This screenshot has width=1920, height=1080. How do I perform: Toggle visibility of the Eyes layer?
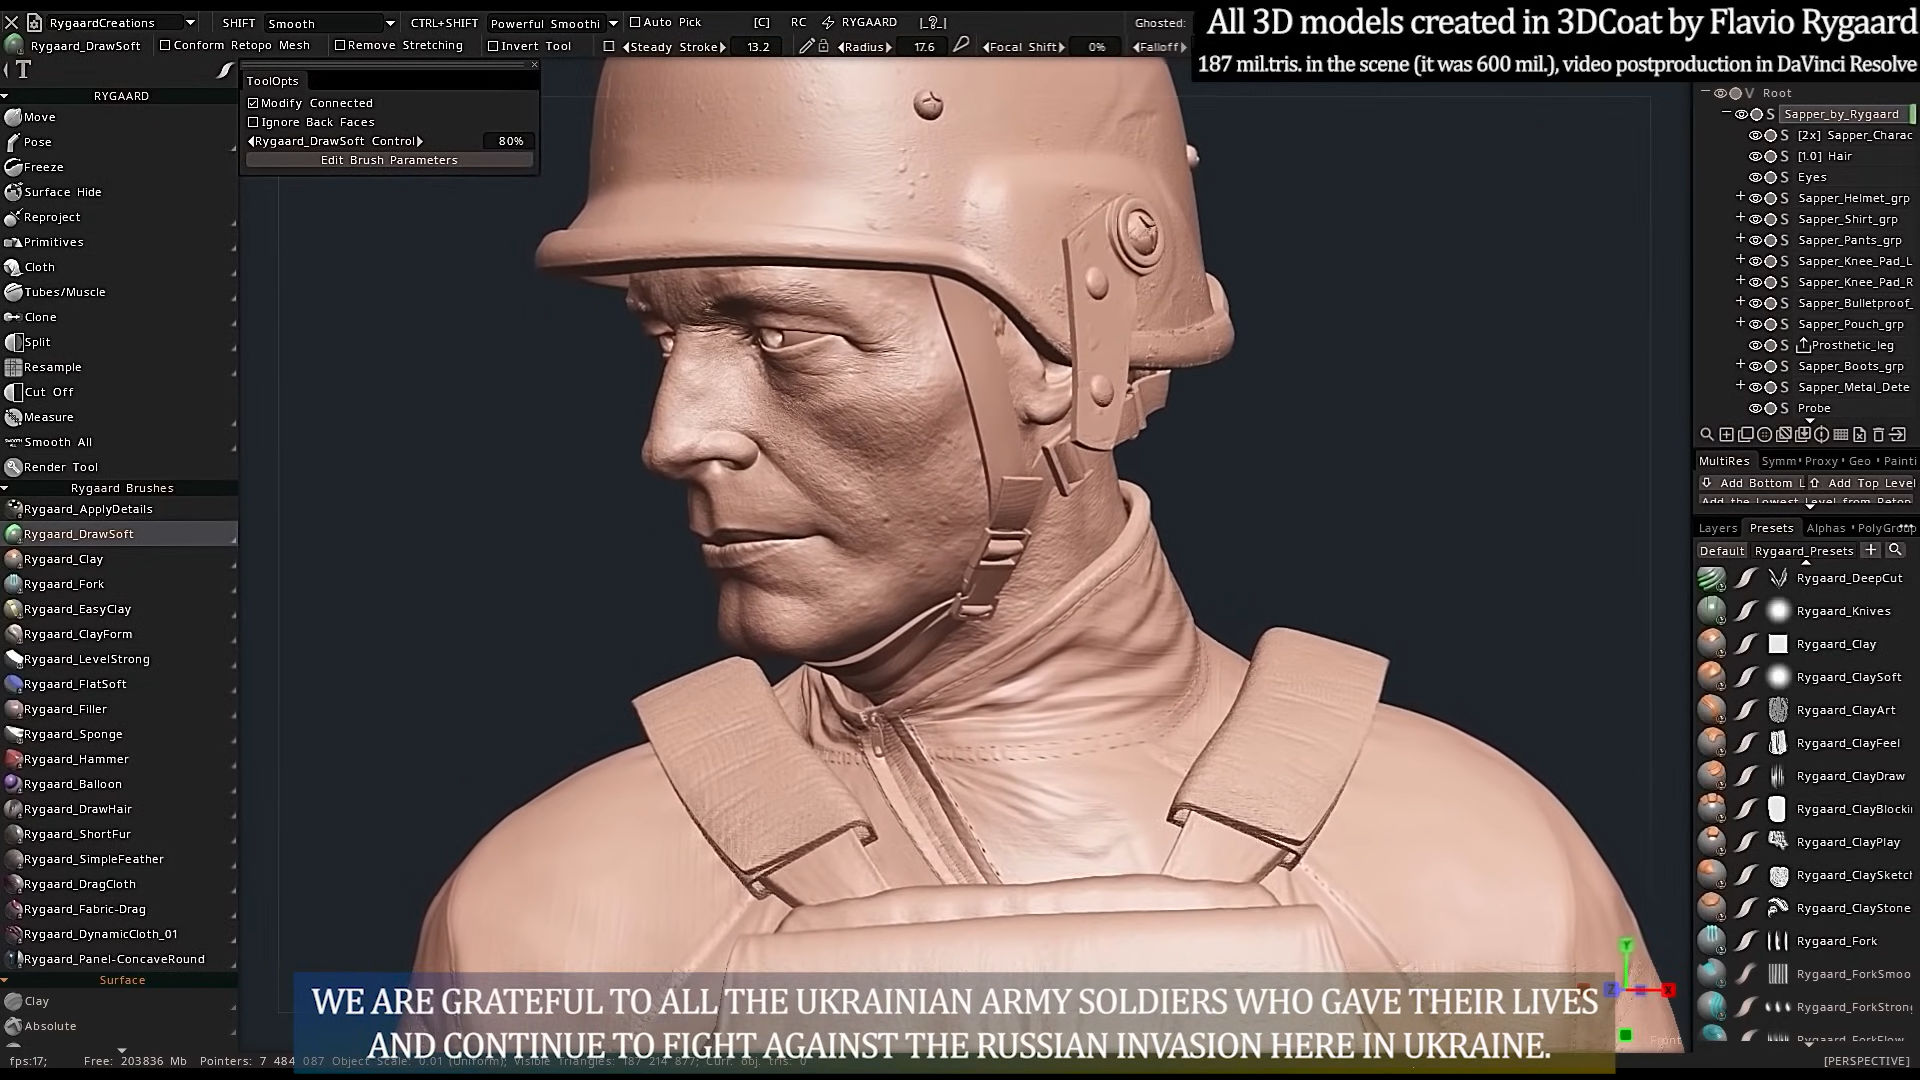[x=1754, y=177]
